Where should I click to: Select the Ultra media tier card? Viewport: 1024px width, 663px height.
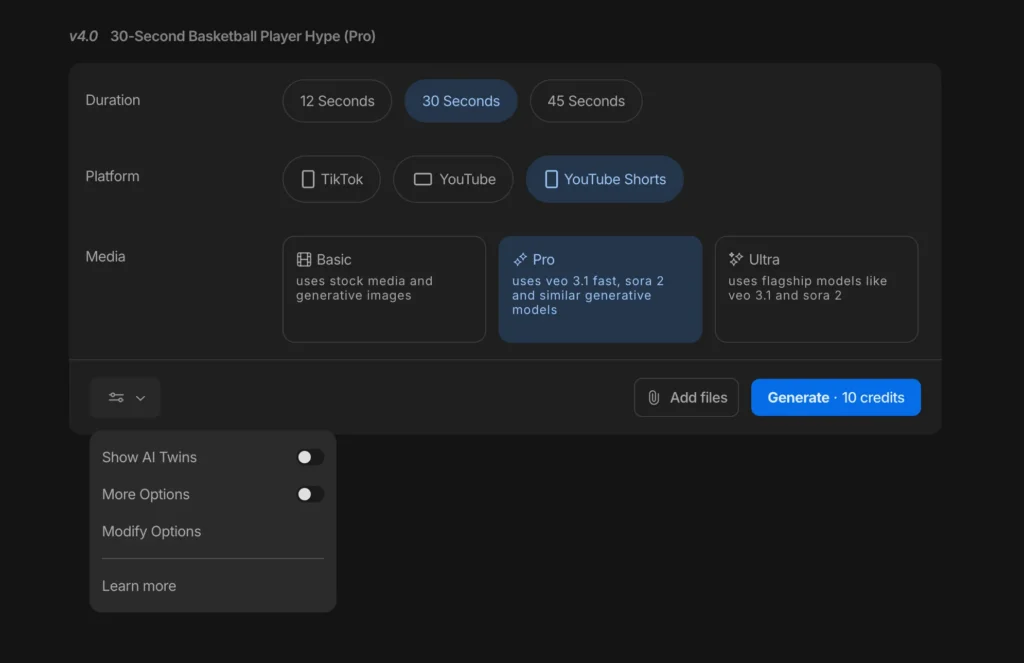[816, 289]
